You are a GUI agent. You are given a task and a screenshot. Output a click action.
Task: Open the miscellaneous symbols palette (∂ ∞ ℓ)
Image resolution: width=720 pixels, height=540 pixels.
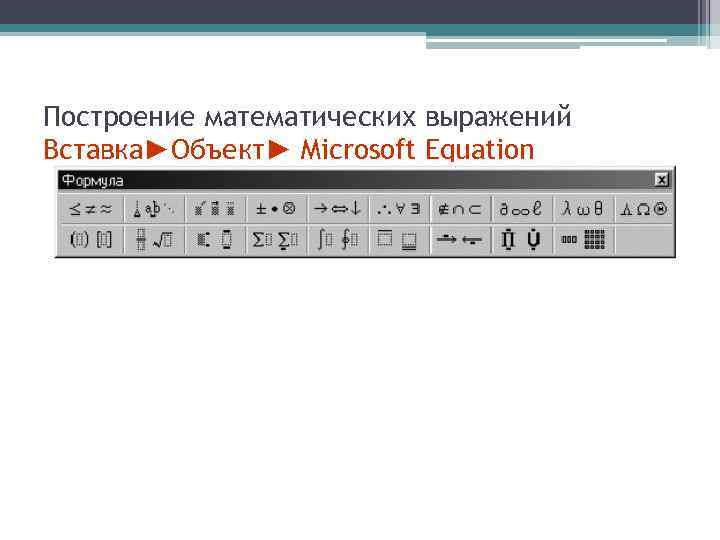point(522,209)
